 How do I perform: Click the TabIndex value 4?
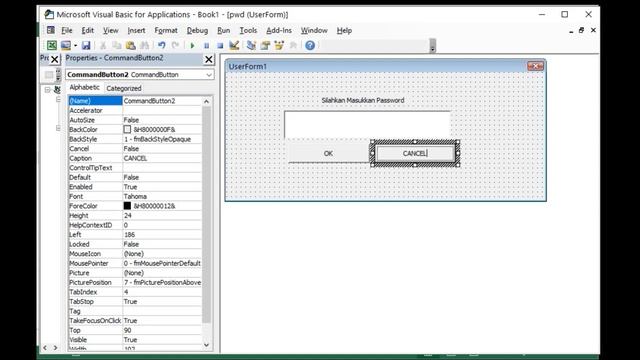tap(162, 292)
